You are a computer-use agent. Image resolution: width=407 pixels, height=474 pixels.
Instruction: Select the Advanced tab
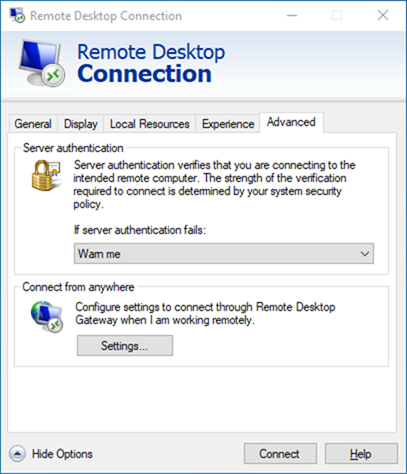[291, 122]
